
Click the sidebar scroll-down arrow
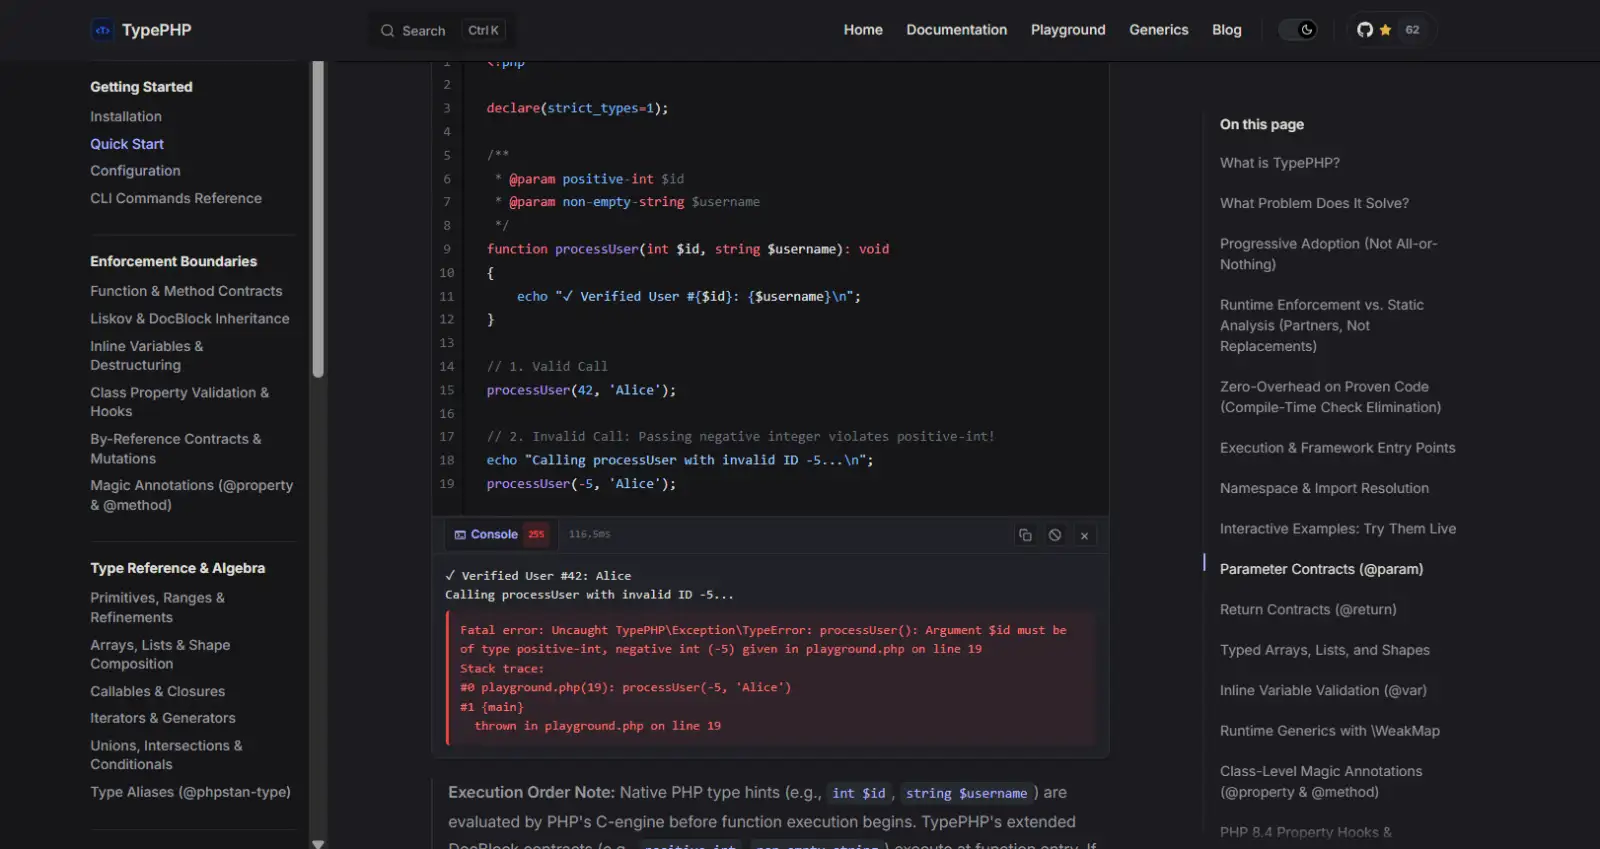pos(318,843)
